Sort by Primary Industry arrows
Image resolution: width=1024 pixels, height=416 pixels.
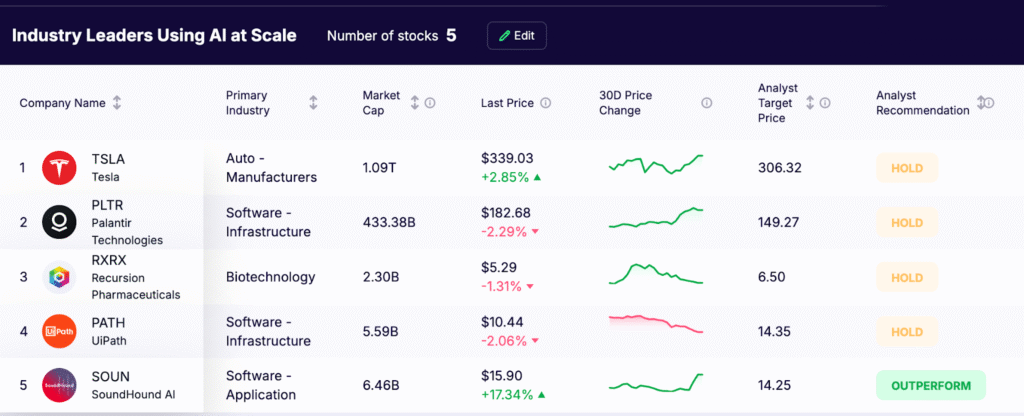point(313,103)
